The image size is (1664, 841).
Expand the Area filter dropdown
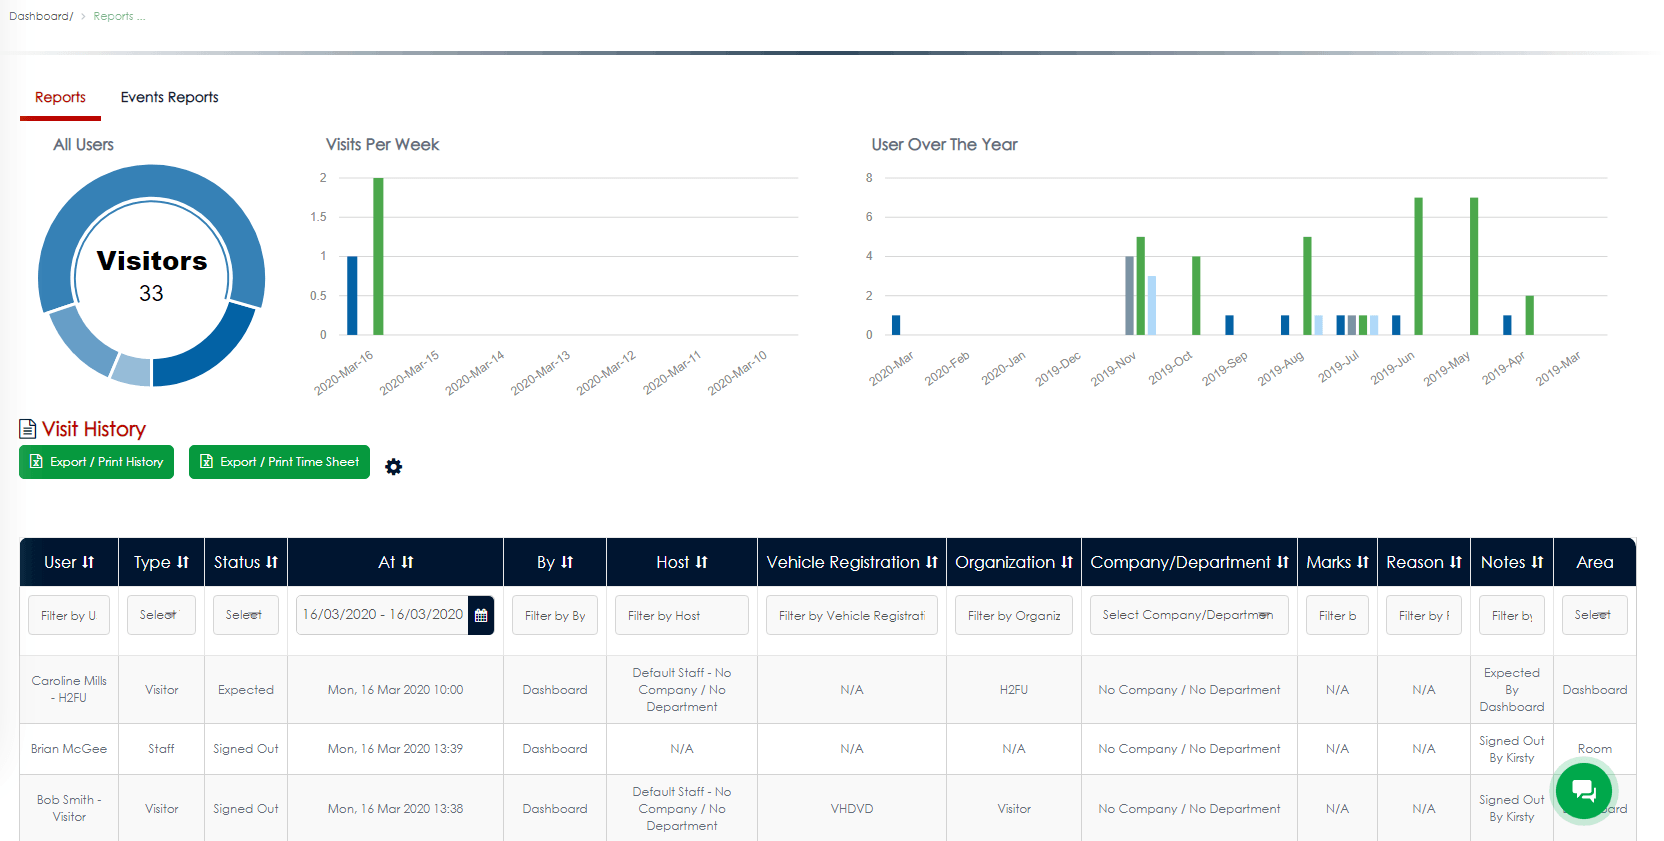coord(1594,615)
